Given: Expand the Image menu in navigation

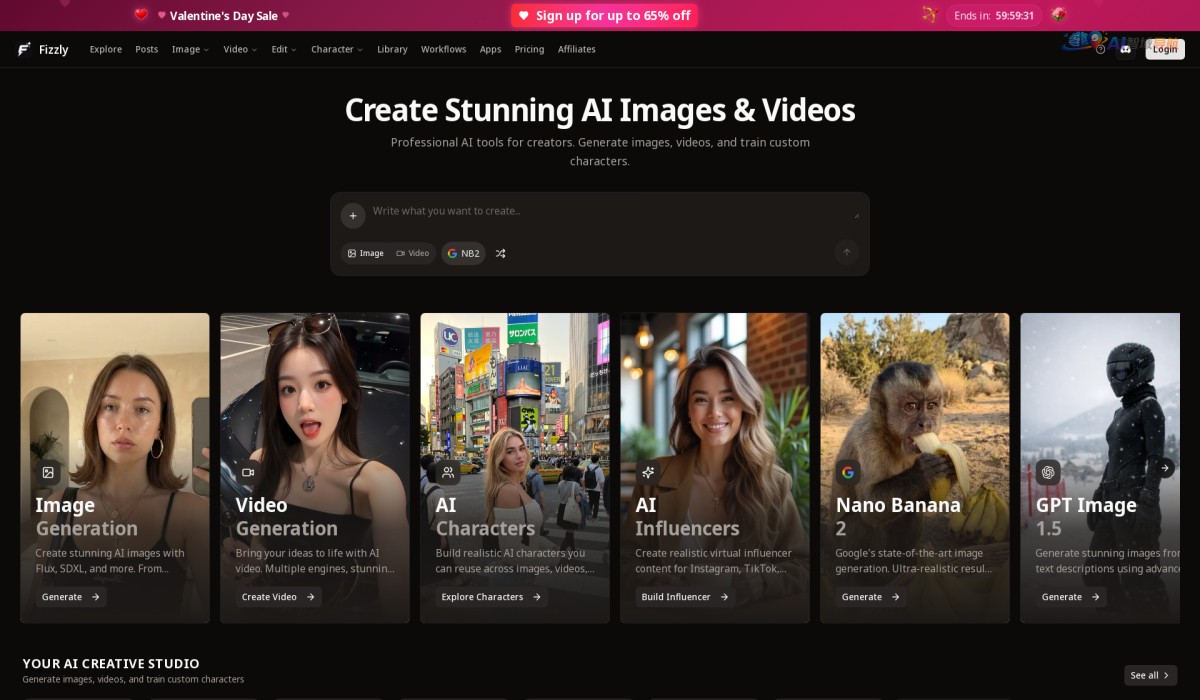Looking at the screenshot, I should tap(190, 49).
